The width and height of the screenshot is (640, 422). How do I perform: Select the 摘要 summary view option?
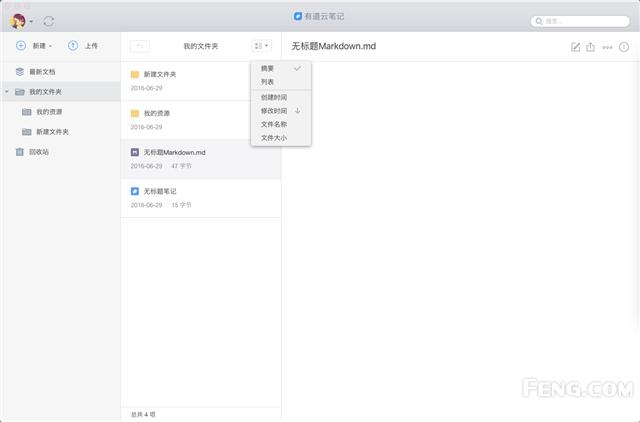(268, 68)
